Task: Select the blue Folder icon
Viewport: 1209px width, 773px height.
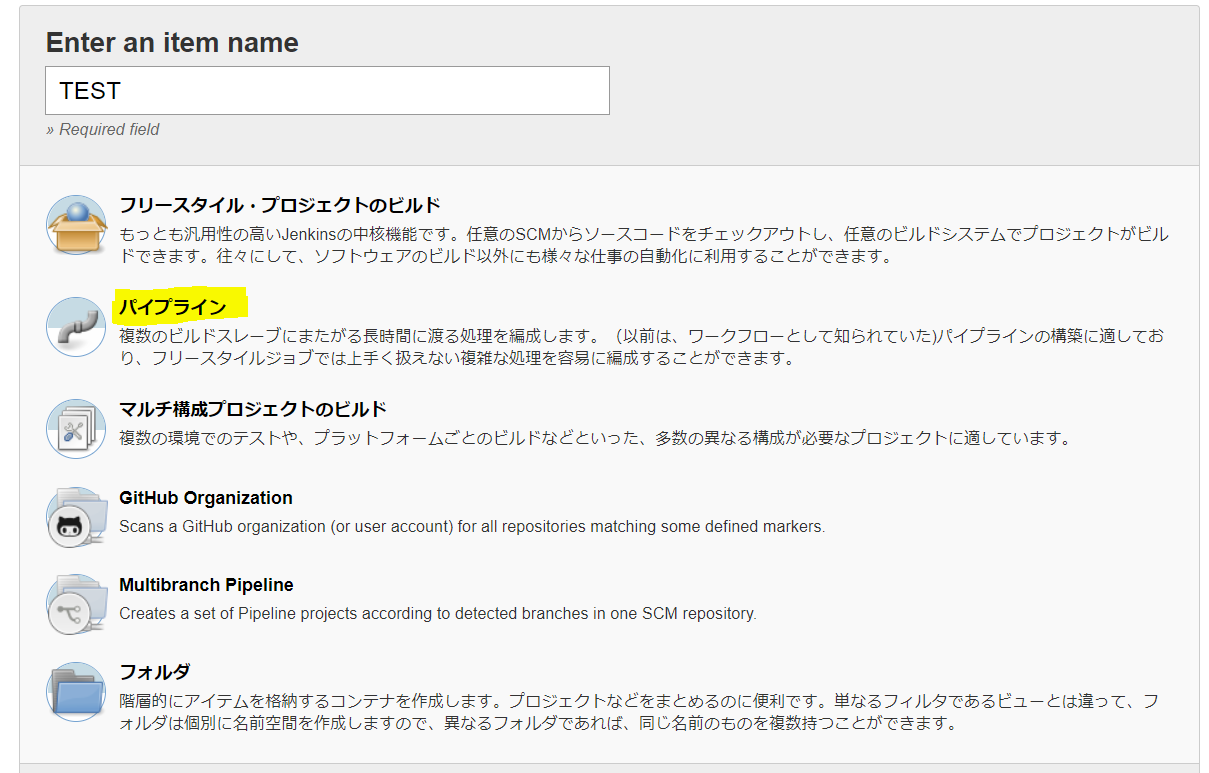Action: pyautogui.click(x=76, y=691)
